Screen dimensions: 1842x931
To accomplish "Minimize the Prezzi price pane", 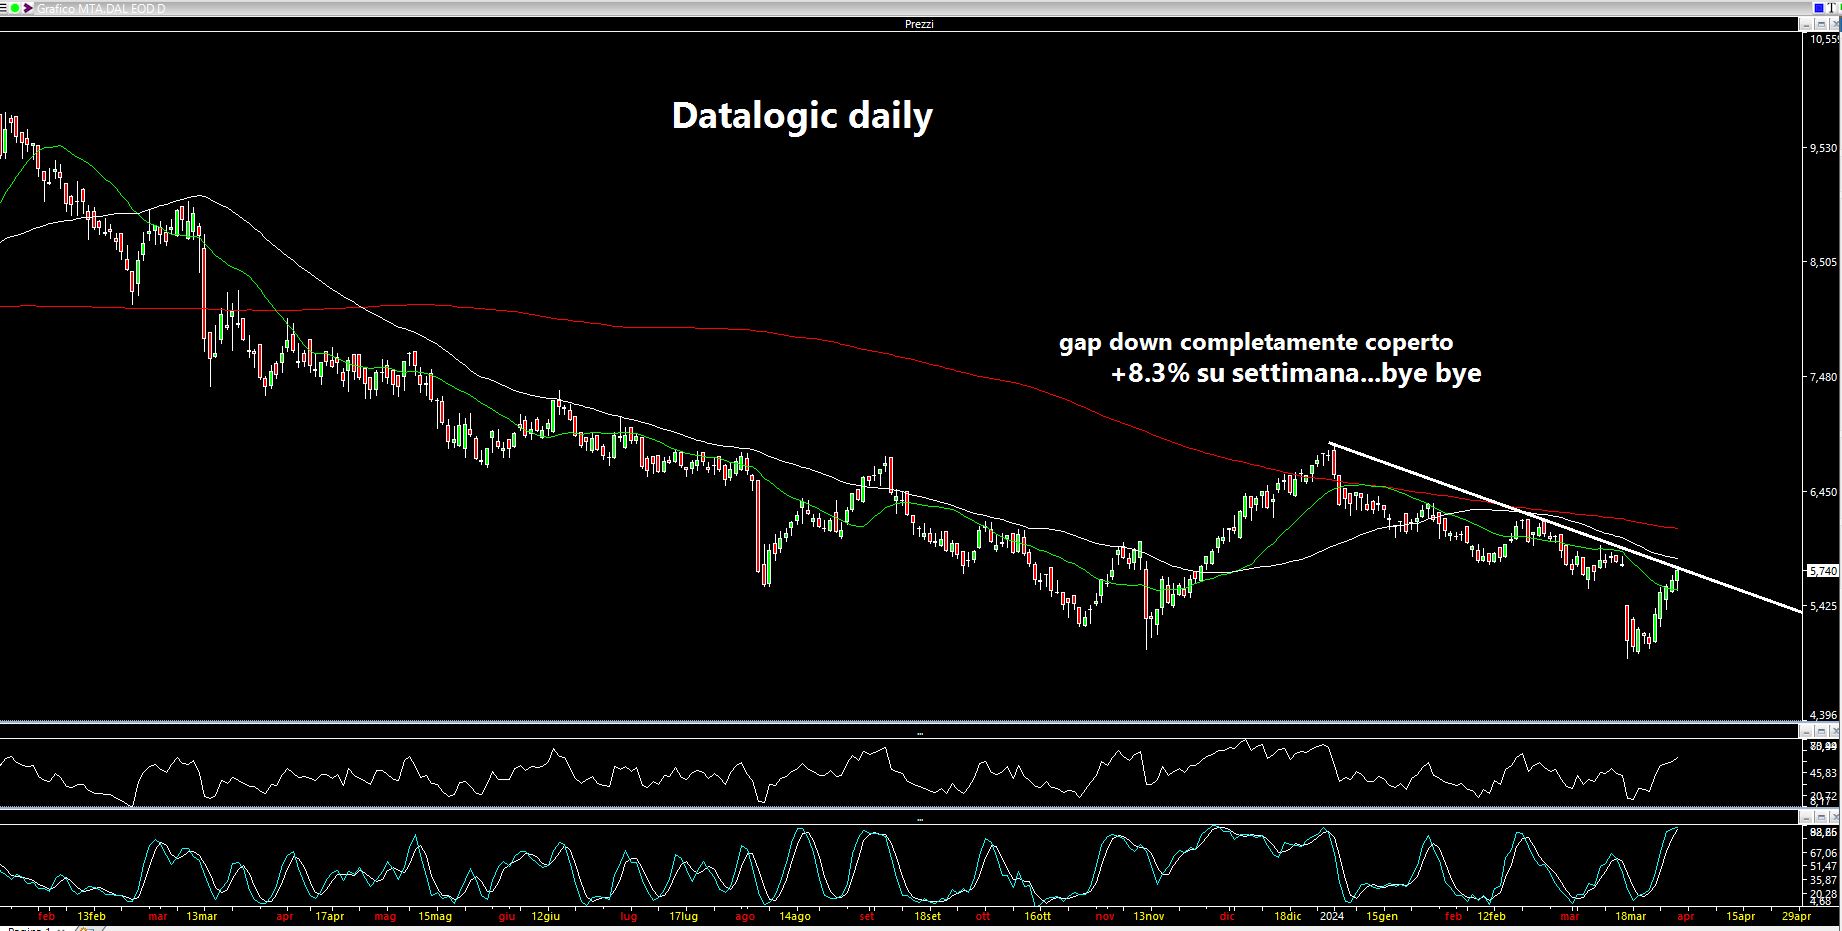I will [x=1805, y=24].
